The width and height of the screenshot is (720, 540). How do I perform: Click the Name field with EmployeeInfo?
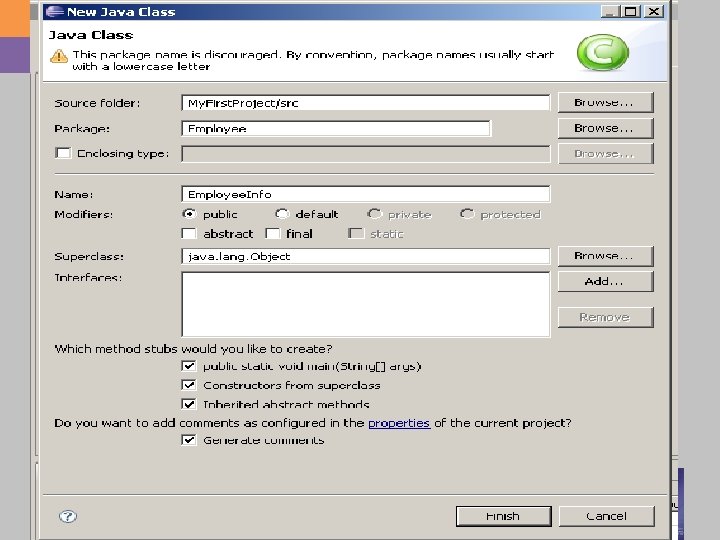pyautogui.click(x=366, y=194)
